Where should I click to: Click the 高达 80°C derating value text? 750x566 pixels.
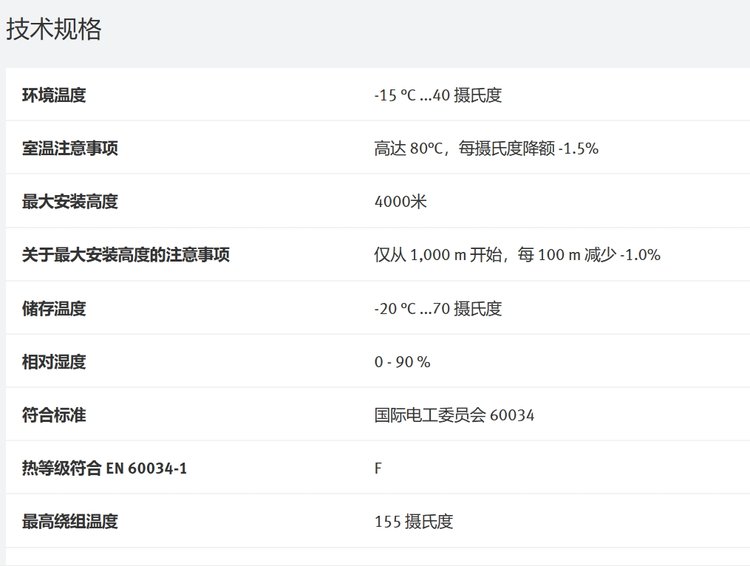pyautogui.click(x=486, y=149)
